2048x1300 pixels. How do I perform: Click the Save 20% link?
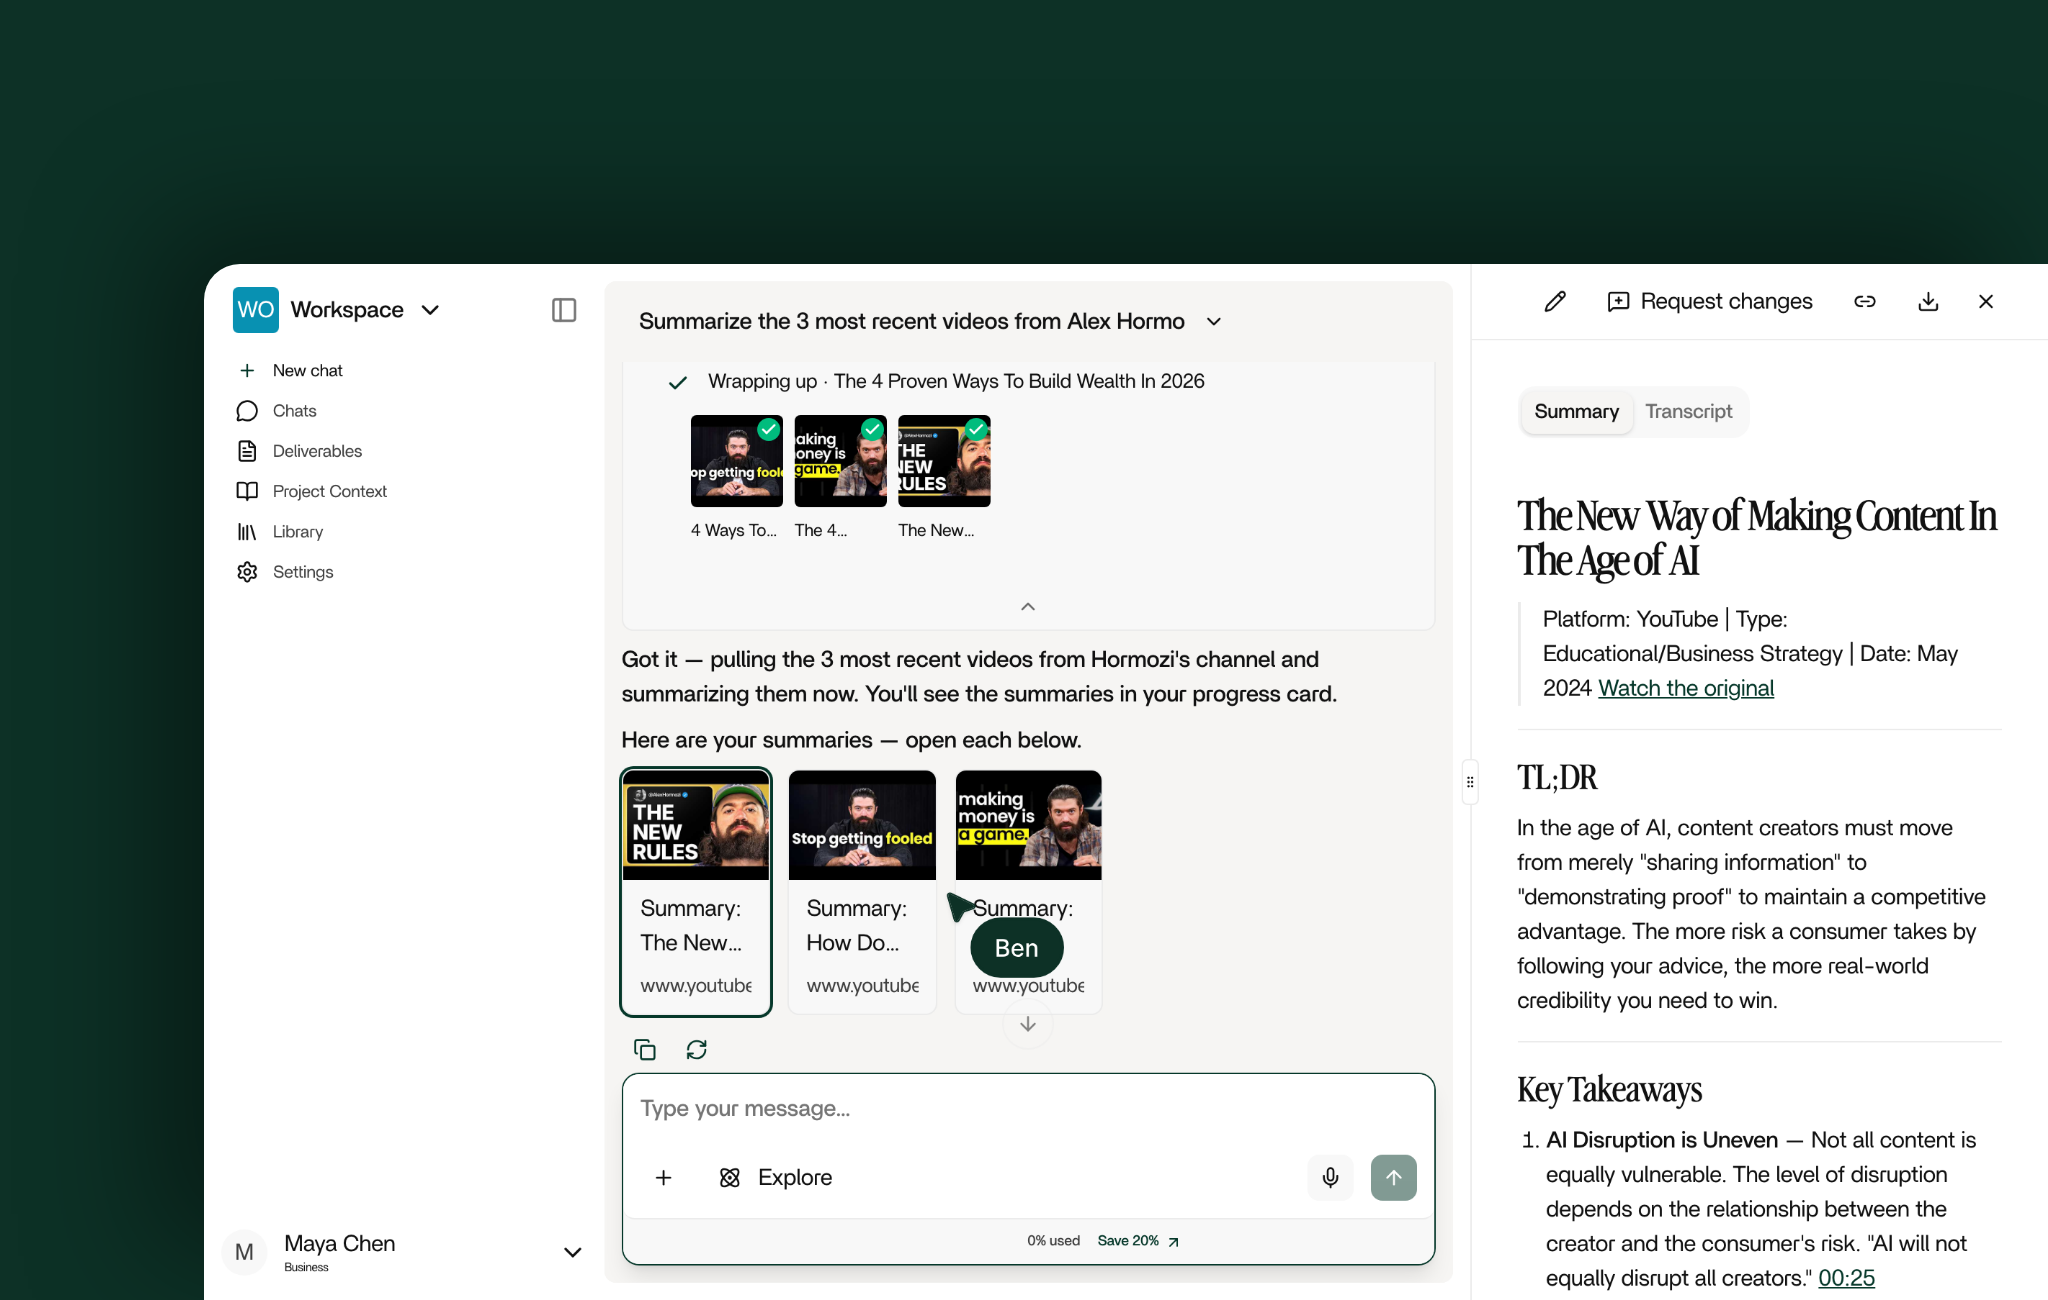tap(1138, 1241)
